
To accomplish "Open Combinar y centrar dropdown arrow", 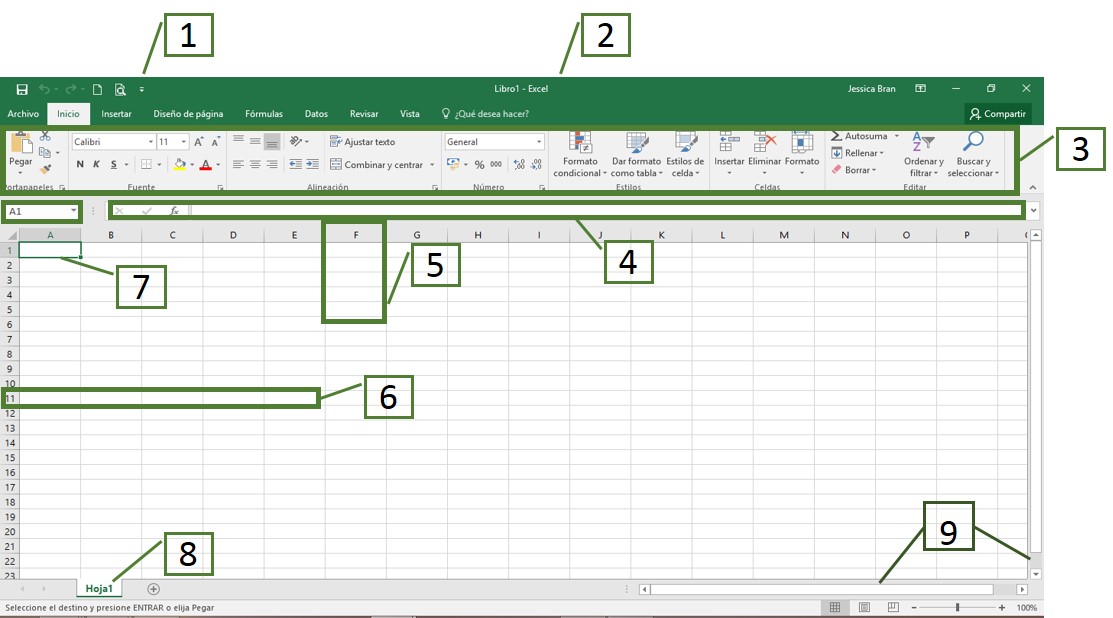I will tap(432, 165).
